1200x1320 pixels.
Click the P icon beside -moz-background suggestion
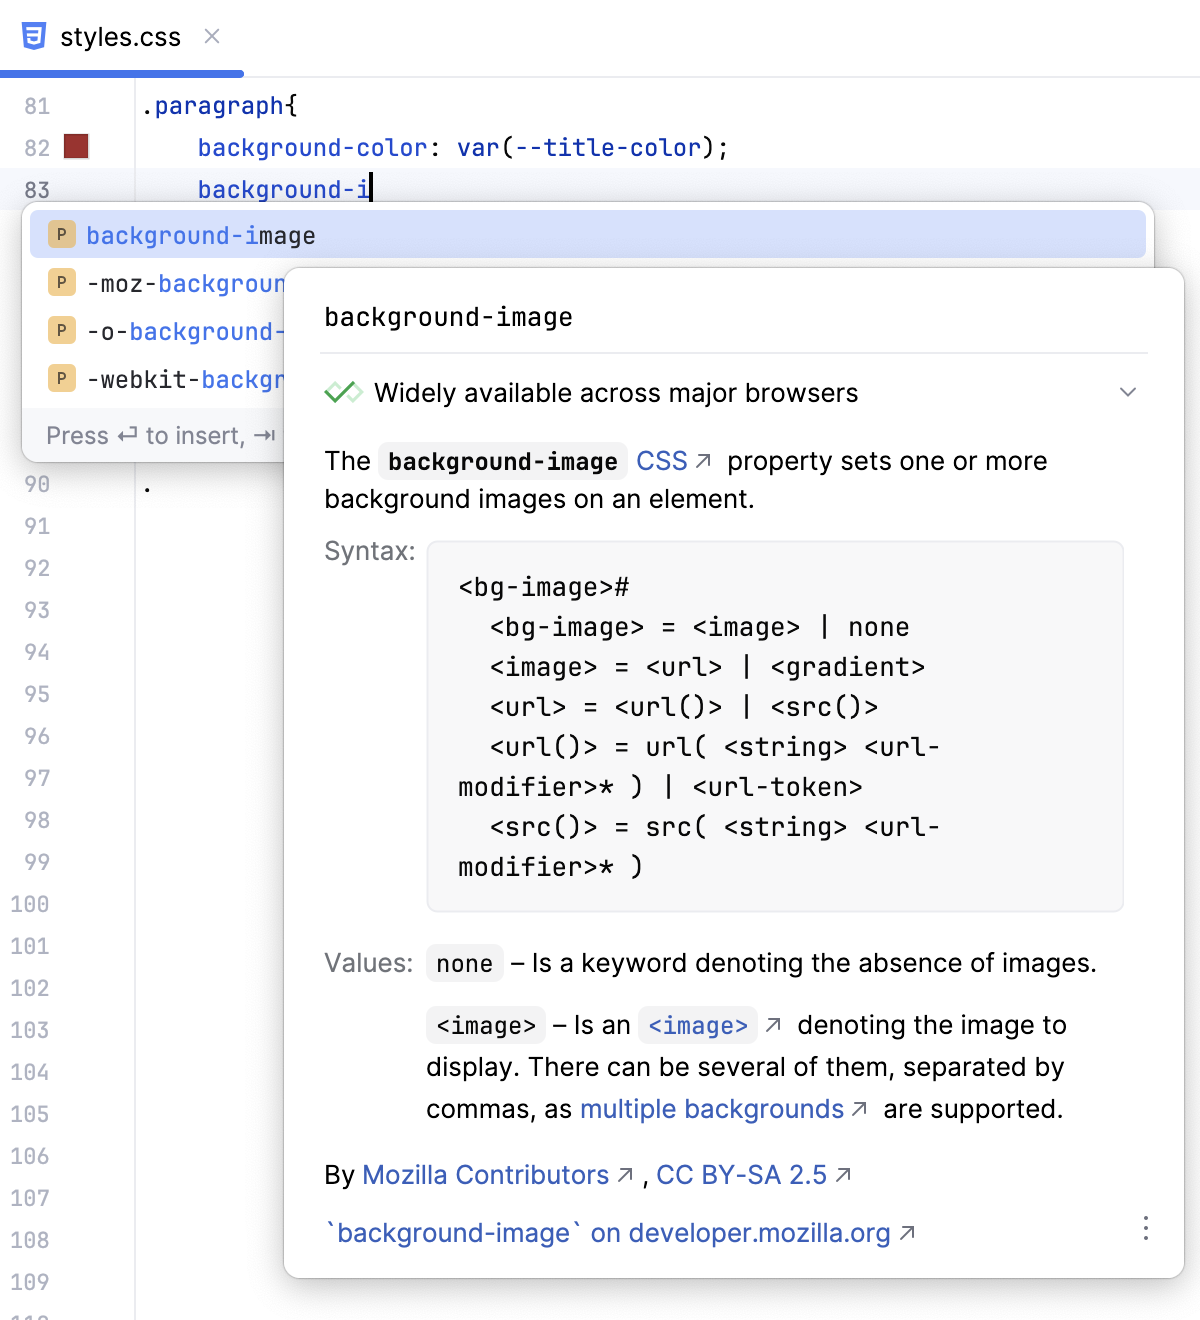pyautogui.click(x=61, y=282)
